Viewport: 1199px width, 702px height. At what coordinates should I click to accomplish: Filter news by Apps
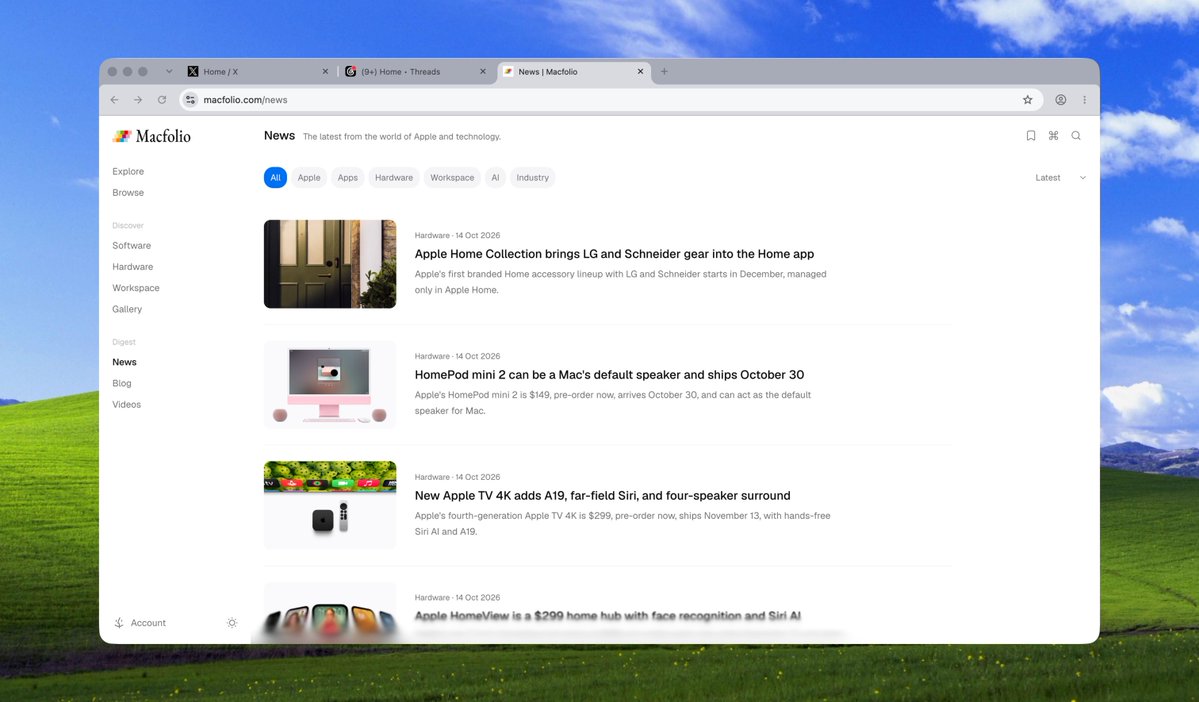[x=348, y=177]
